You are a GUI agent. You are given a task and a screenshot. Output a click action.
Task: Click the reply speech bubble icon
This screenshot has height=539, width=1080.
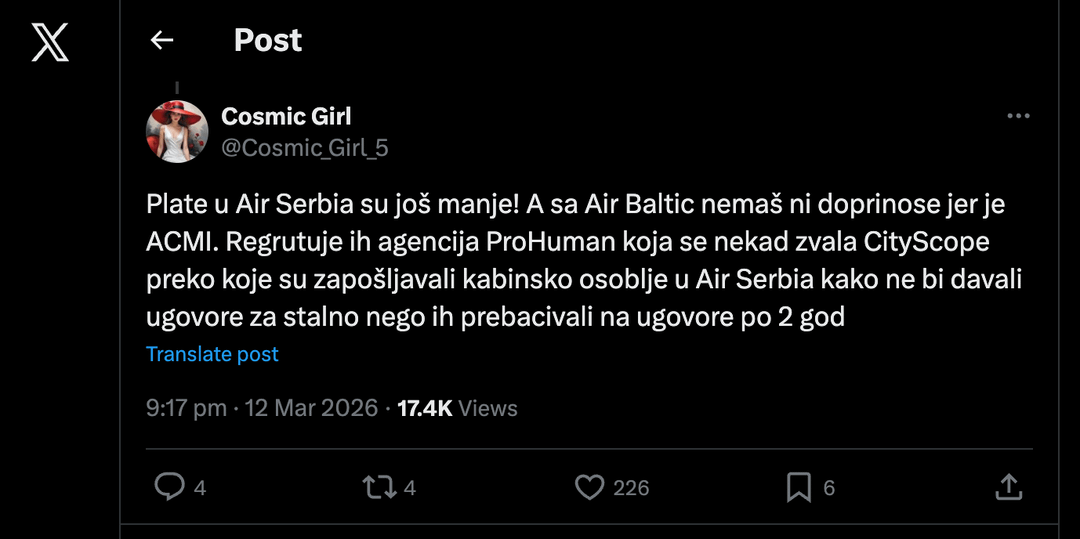pos(169,487)
